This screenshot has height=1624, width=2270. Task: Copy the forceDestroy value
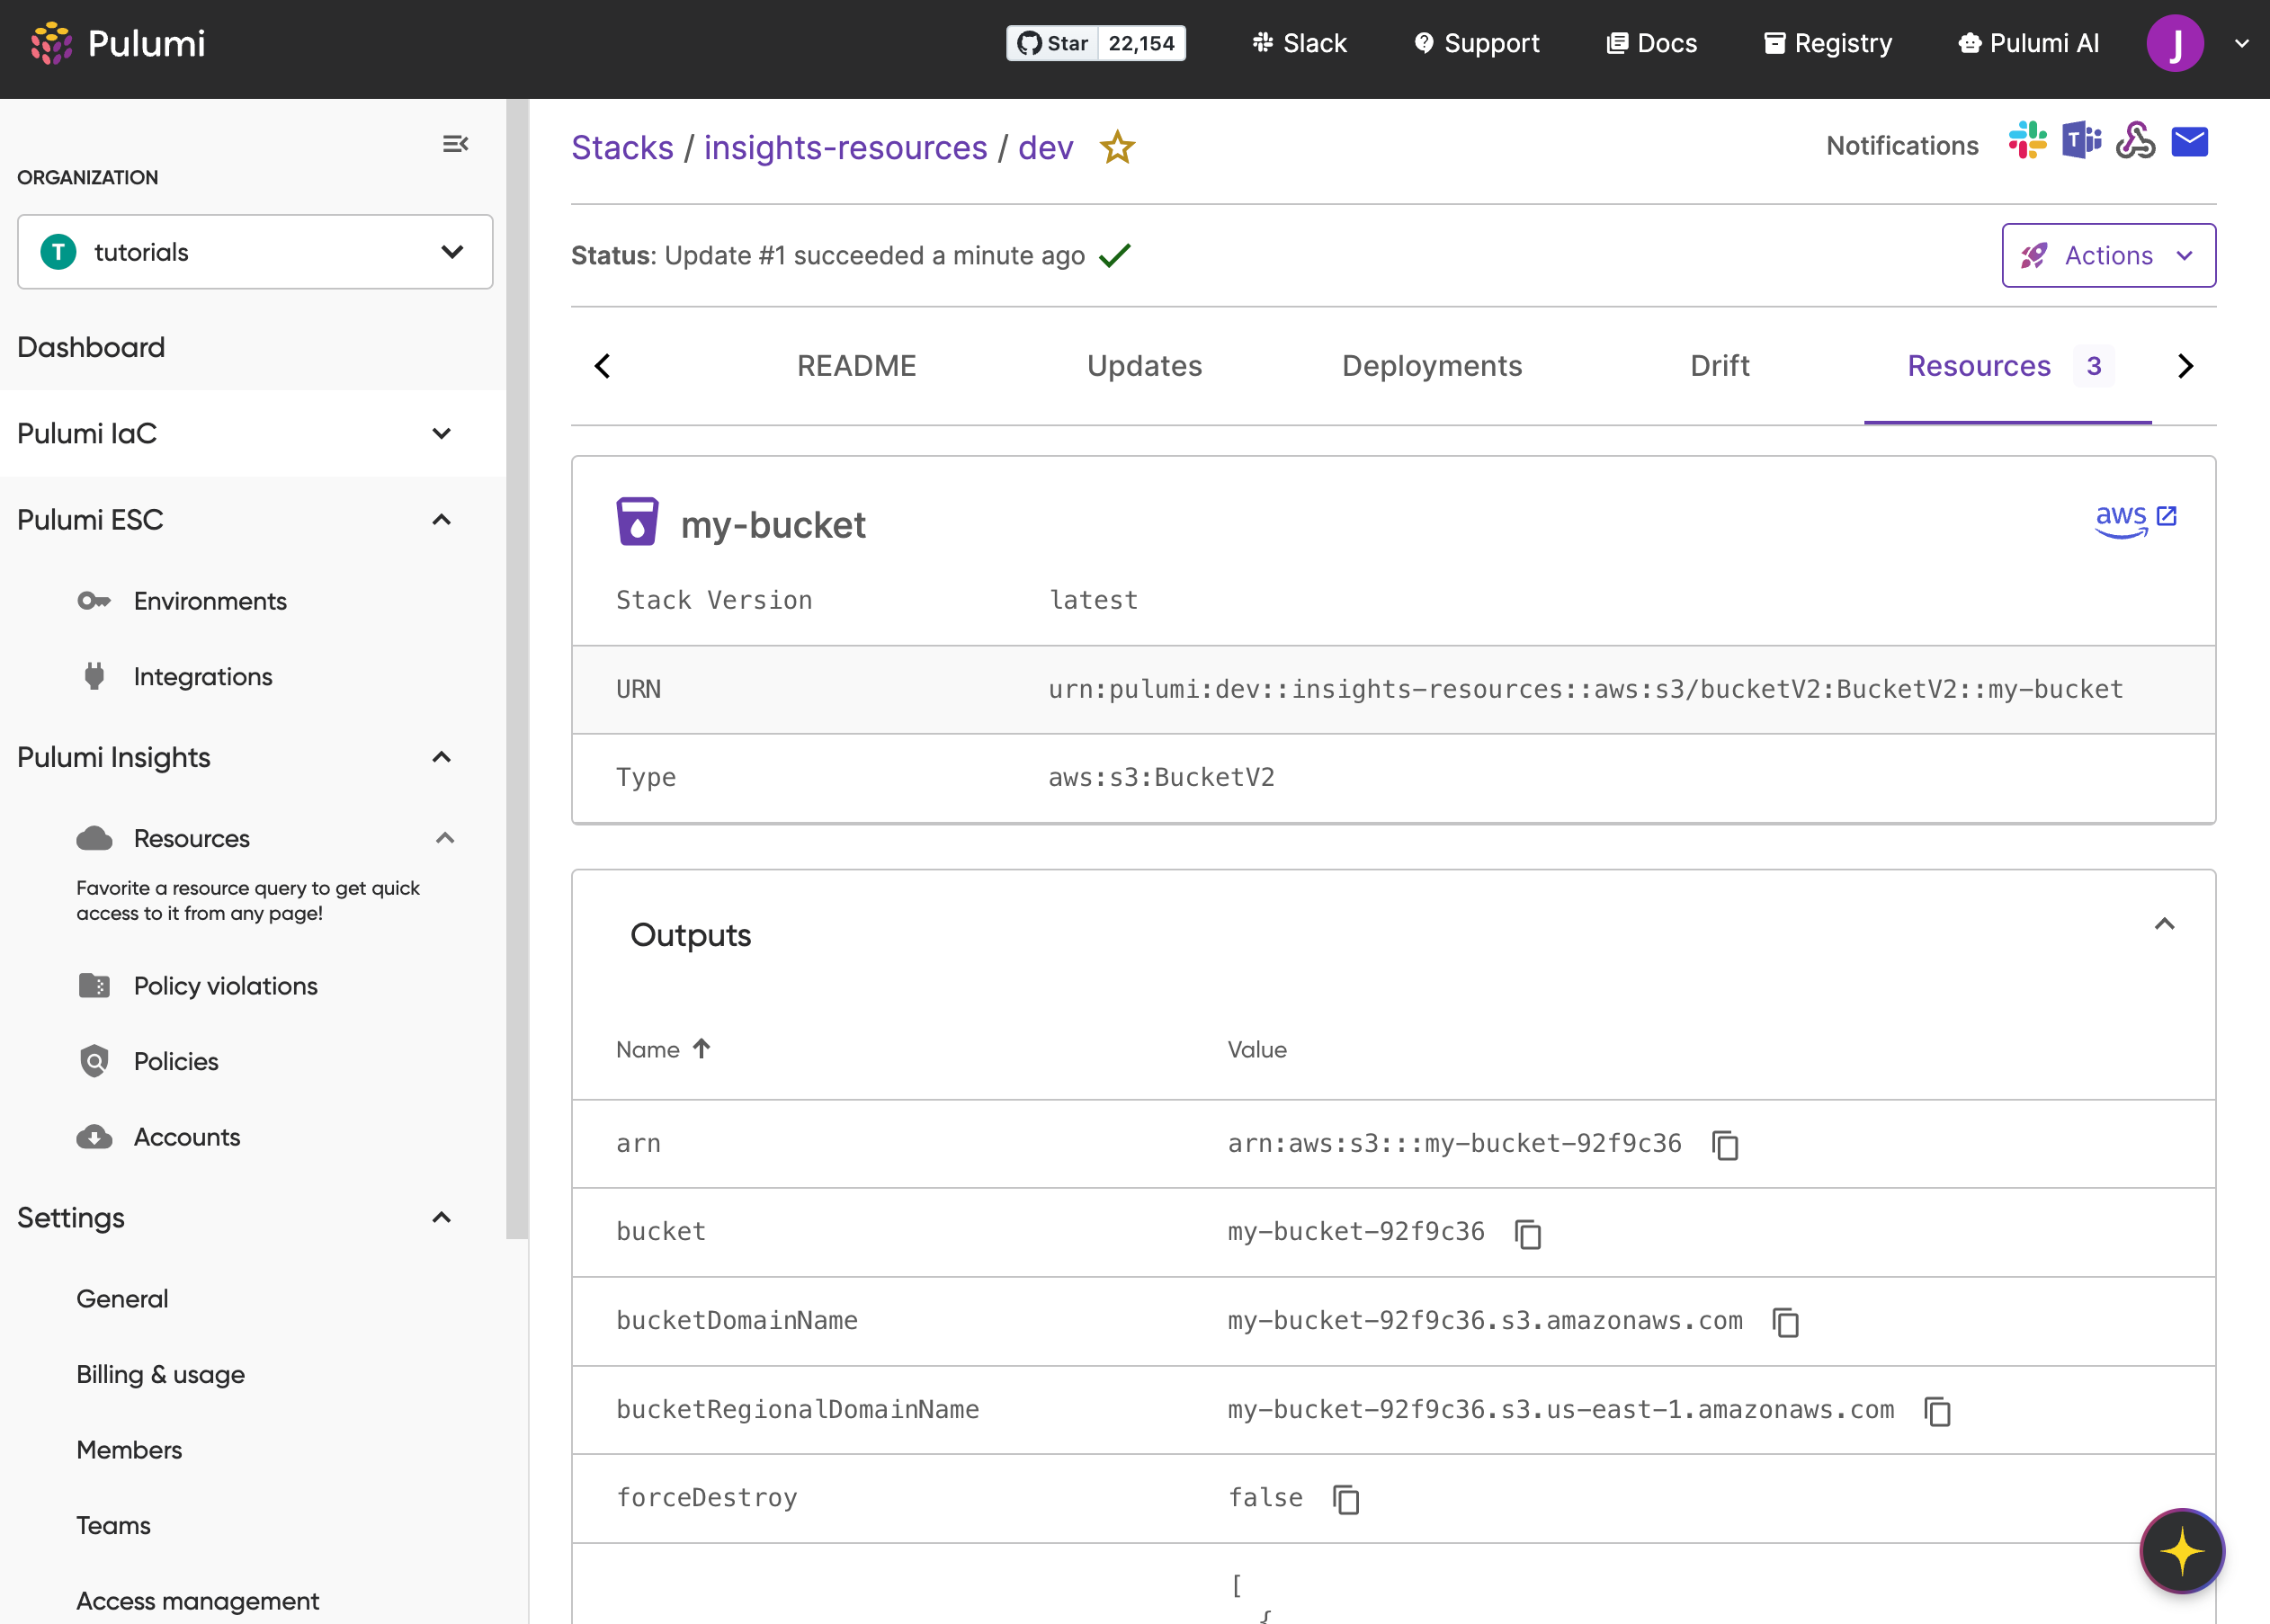1347,1499
